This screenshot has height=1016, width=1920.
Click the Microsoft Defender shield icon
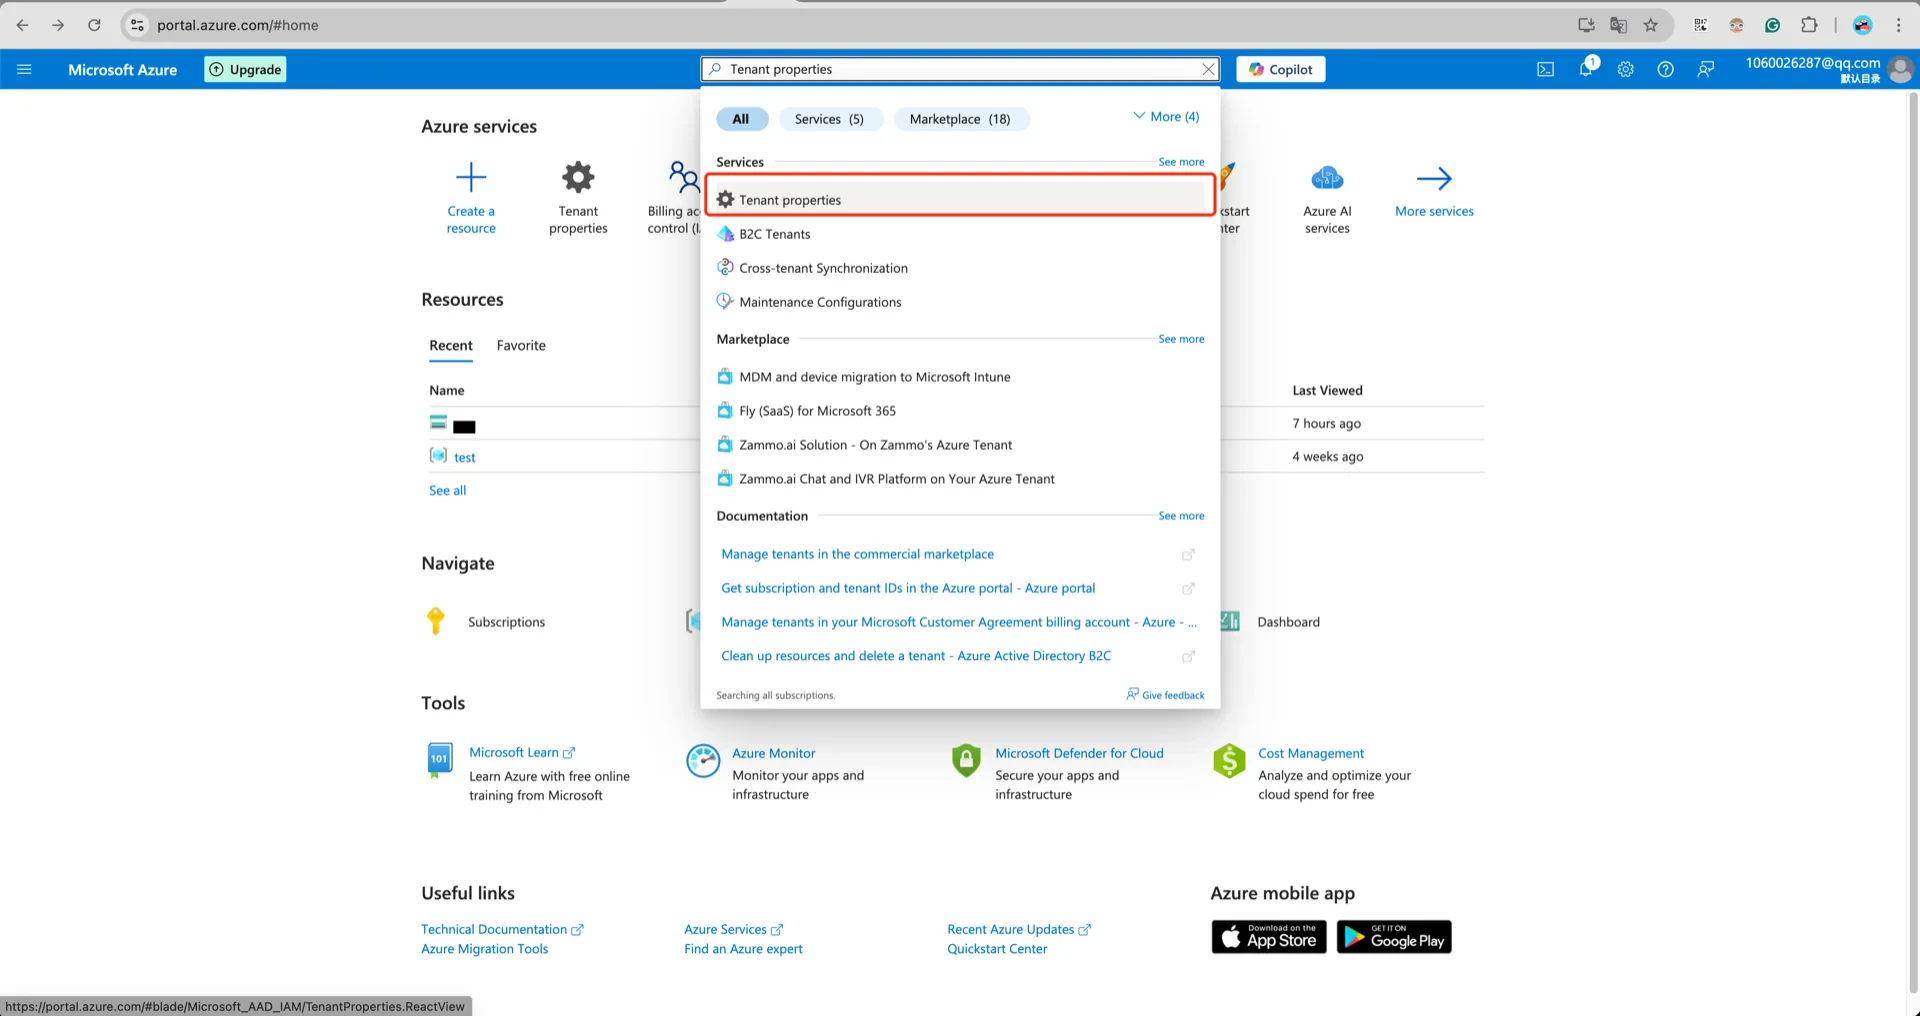[x=966, y=761]
